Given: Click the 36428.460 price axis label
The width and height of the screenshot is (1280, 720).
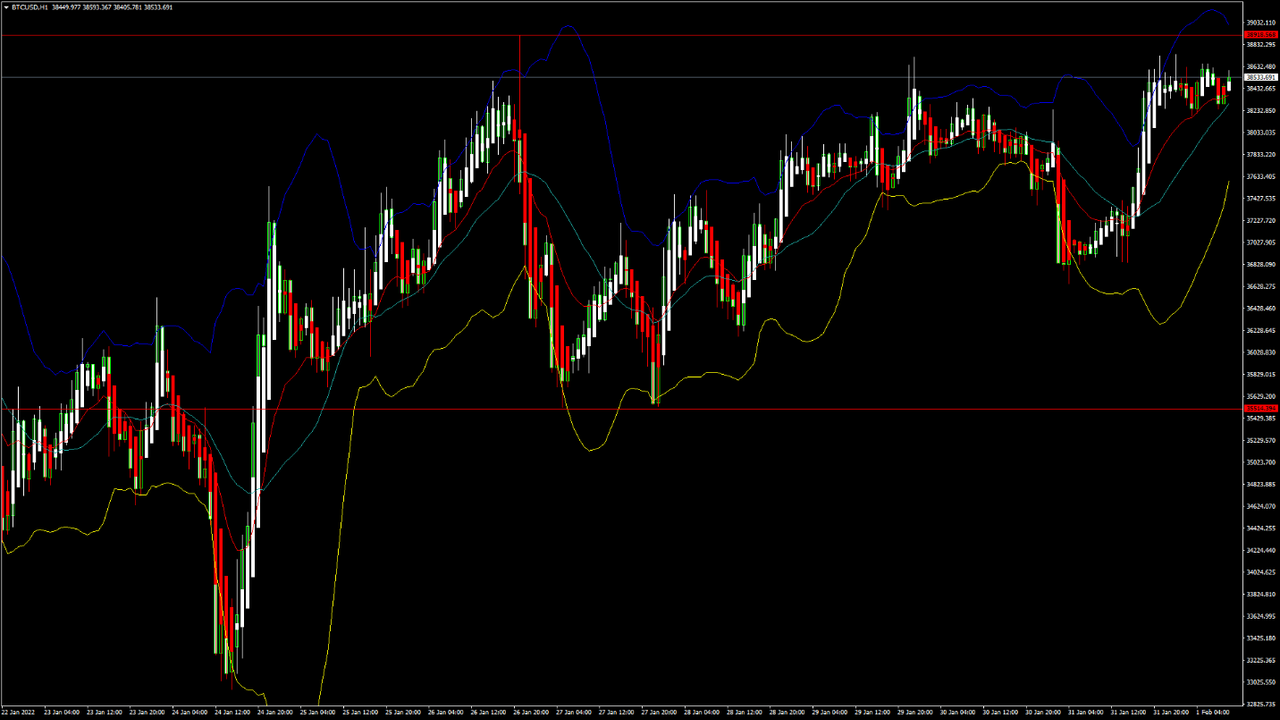Looking at the screenshot, I should (x=1260, y=308).
